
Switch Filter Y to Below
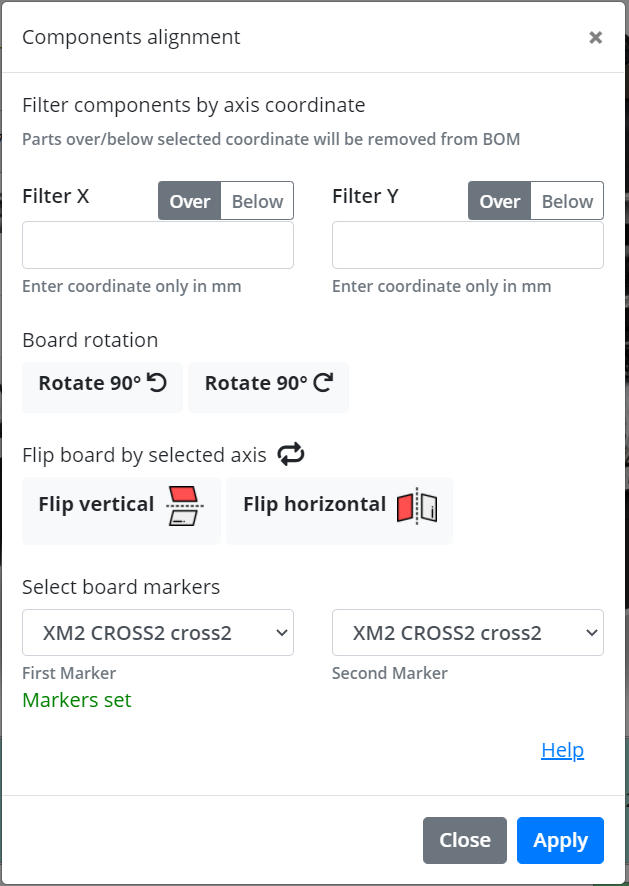pos(567,201)
